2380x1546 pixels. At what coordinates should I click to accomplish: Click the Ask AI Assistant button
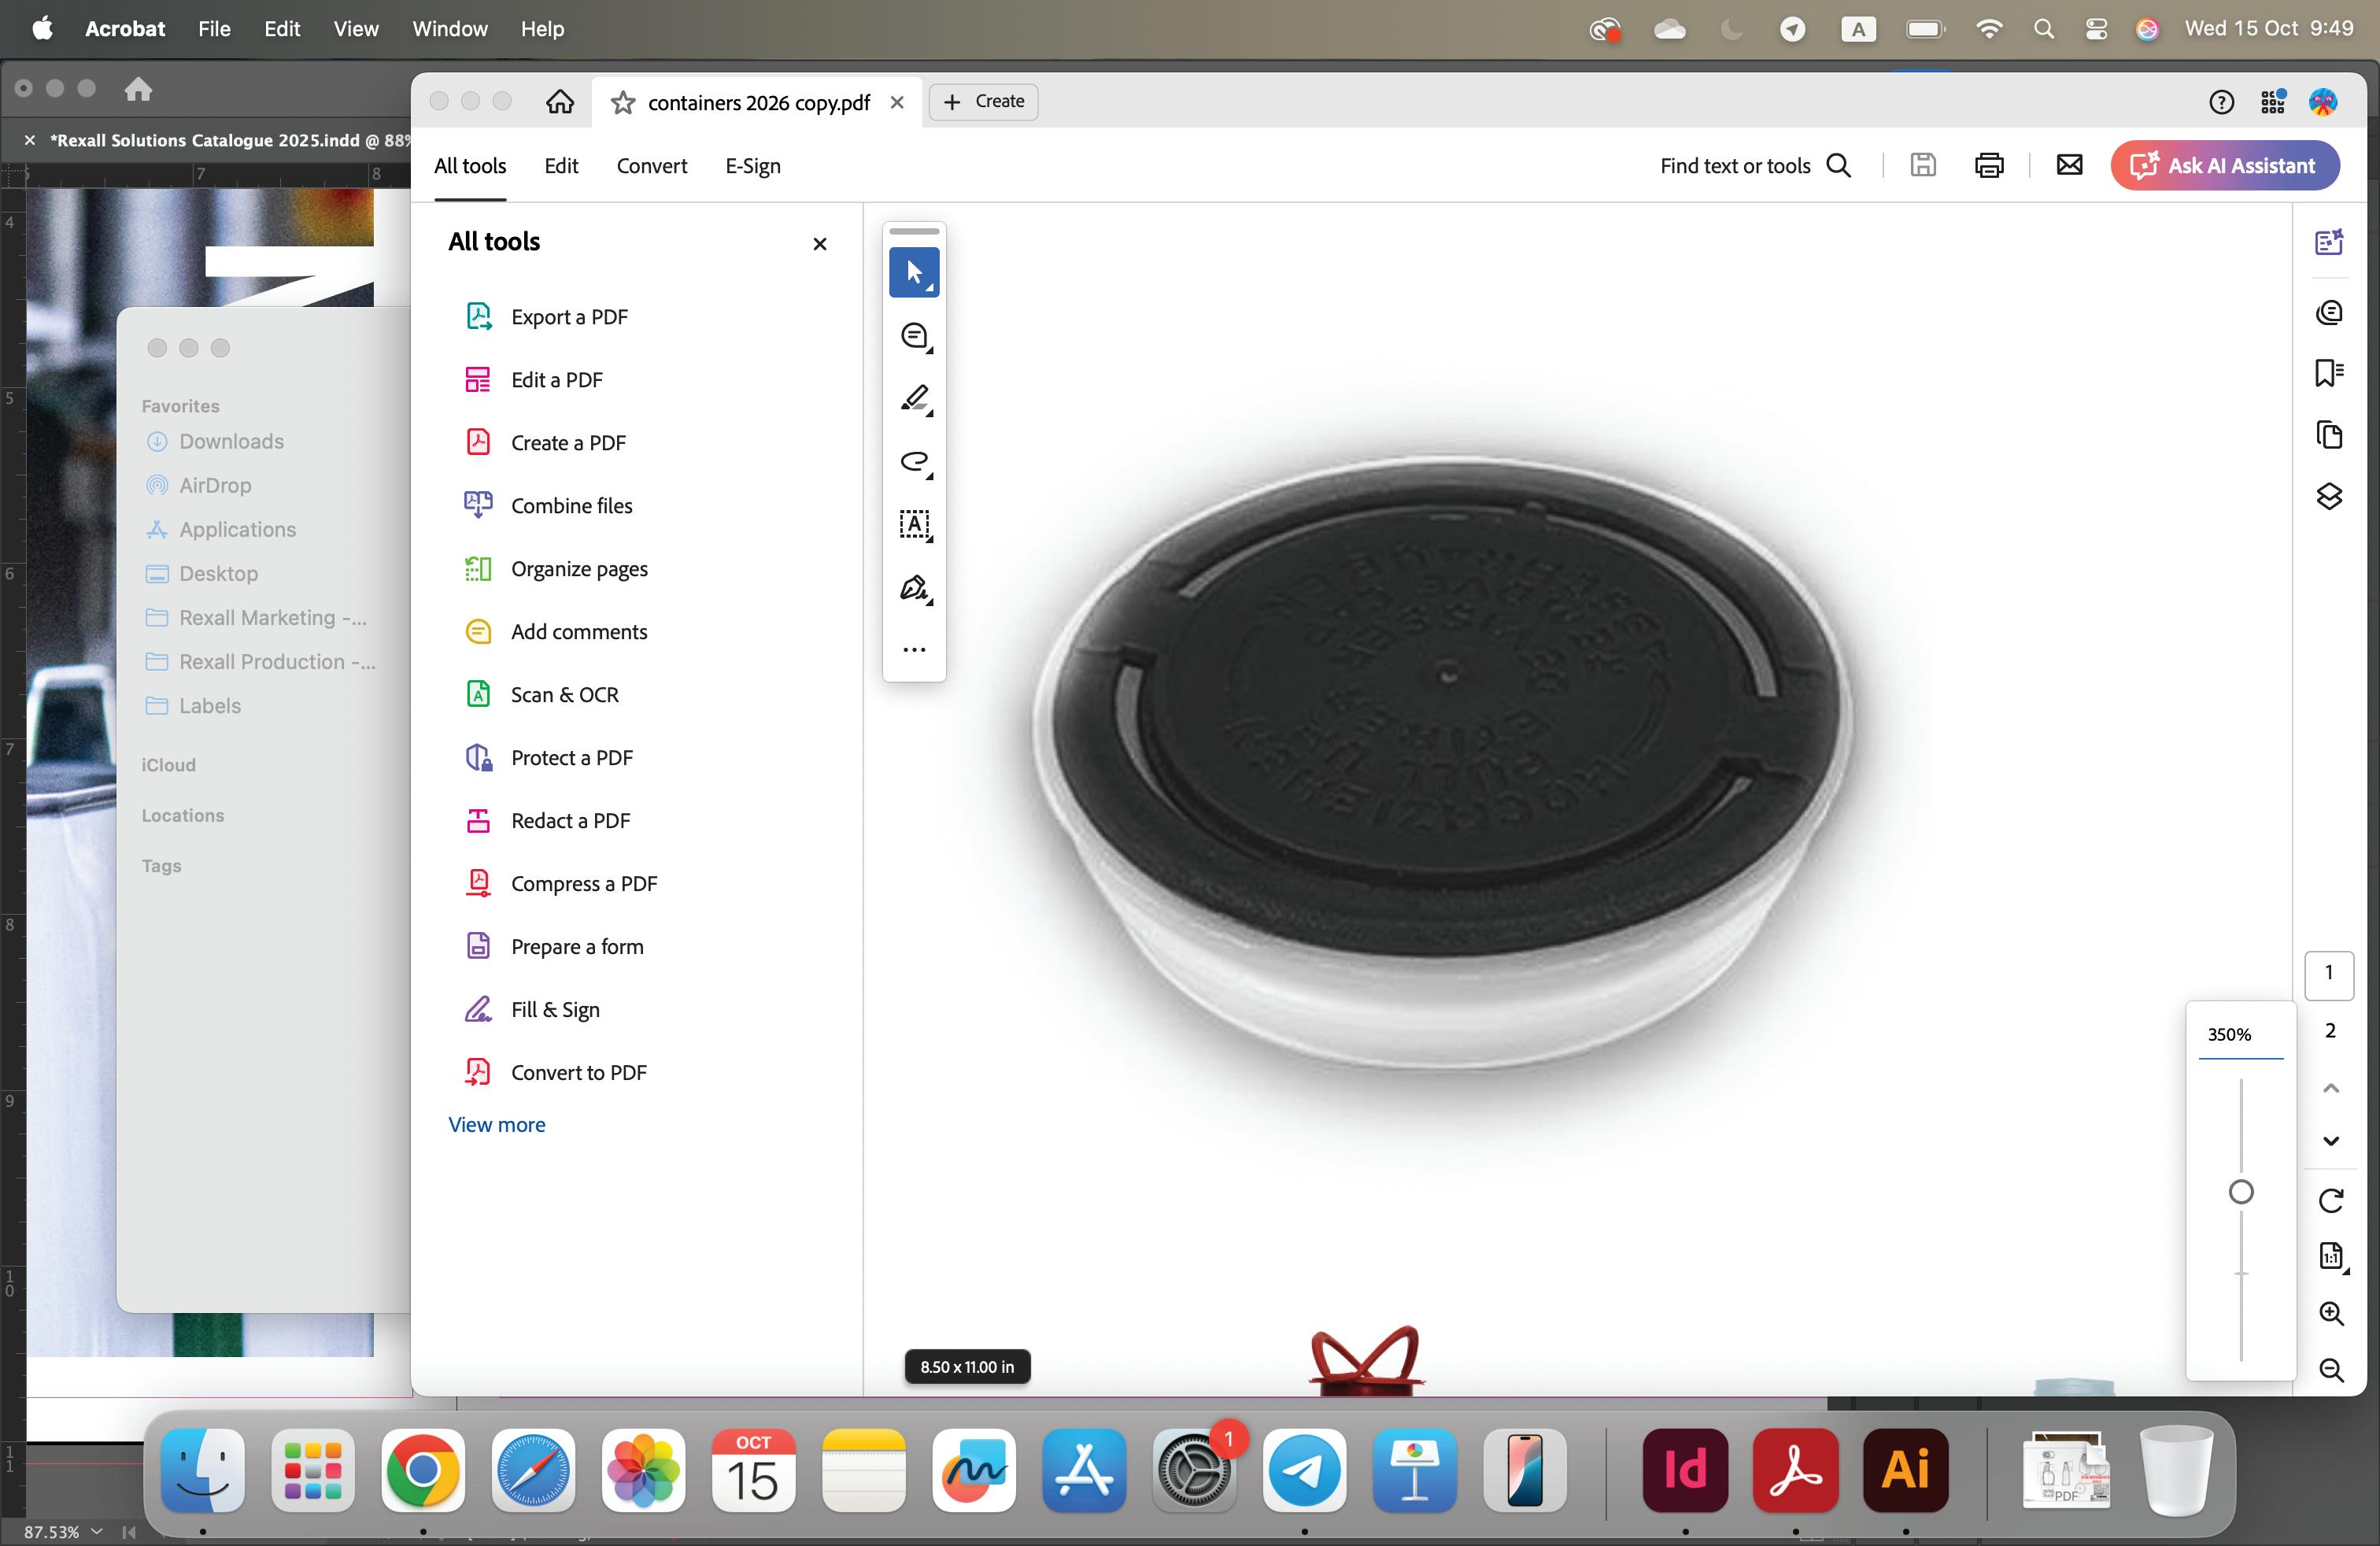tap(2224, 166)
